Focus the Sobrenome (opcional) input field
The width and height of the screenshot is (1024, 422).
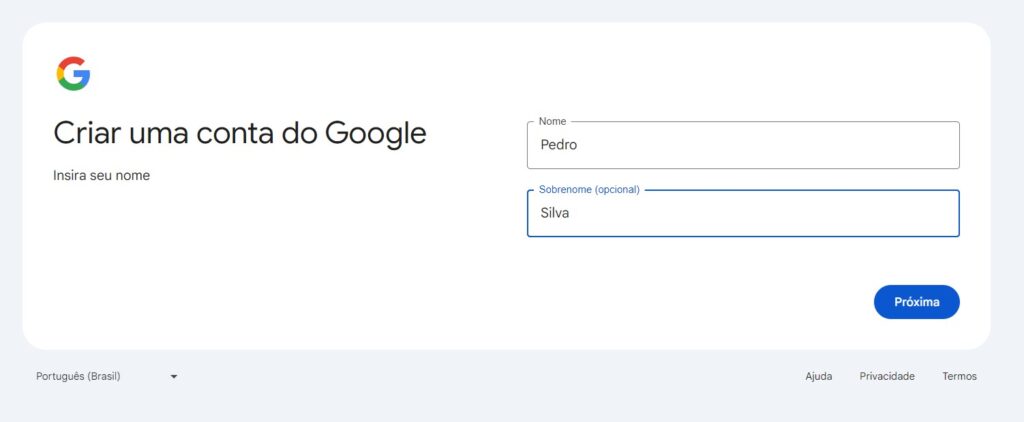[x=743, y=213]
